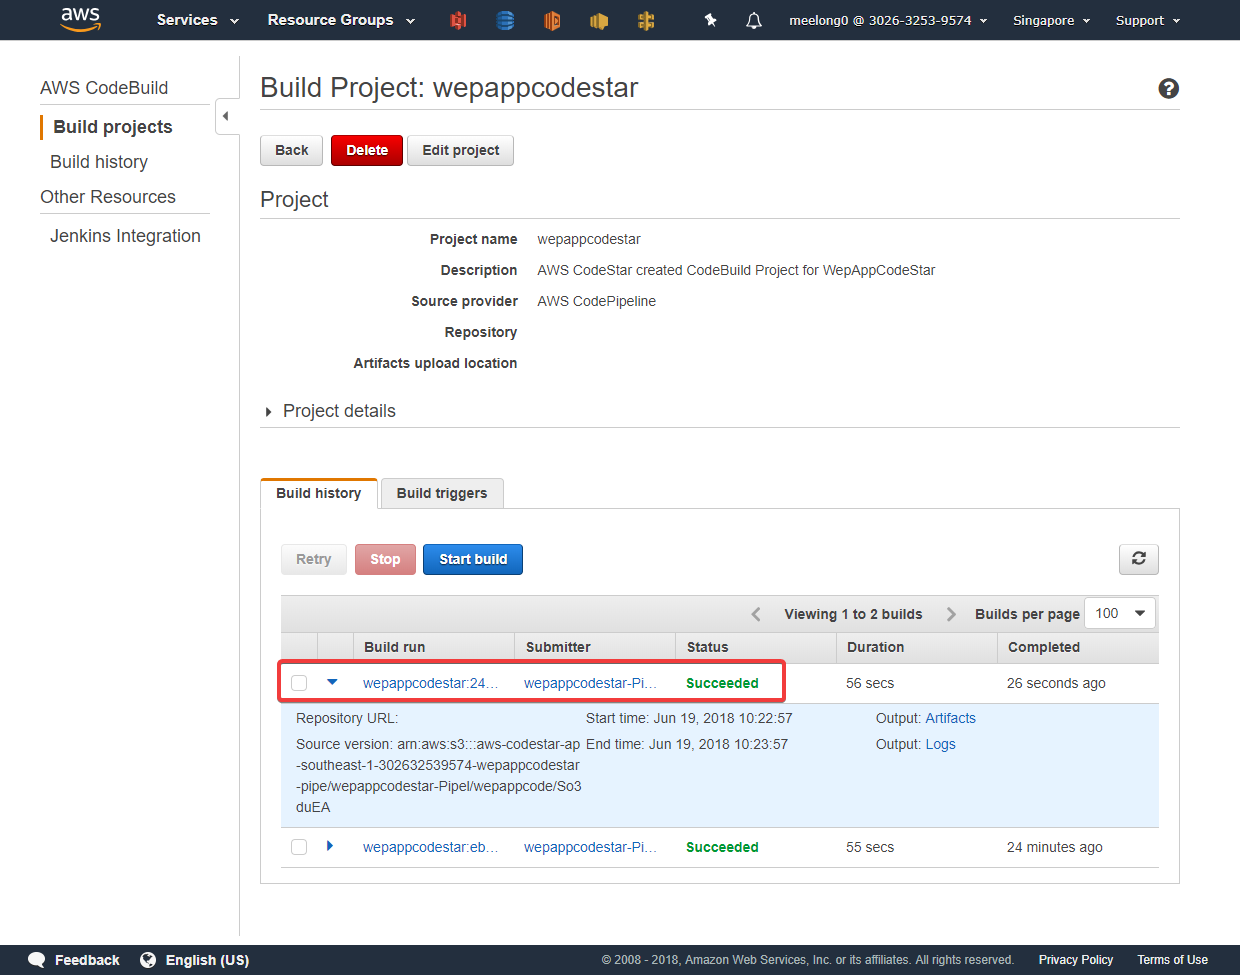Select checkbox for wepappcodestar:24 build
Screen dimensions: 1240x975
299,683
